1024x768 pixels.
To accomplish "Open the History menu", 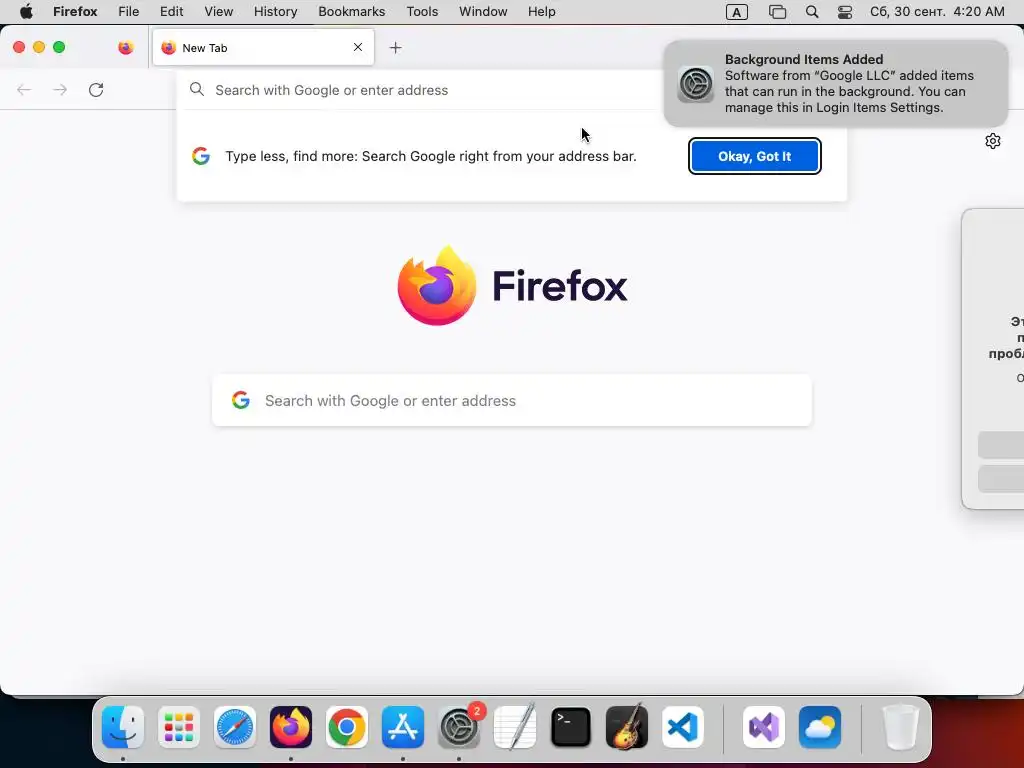I will (276, 12).
